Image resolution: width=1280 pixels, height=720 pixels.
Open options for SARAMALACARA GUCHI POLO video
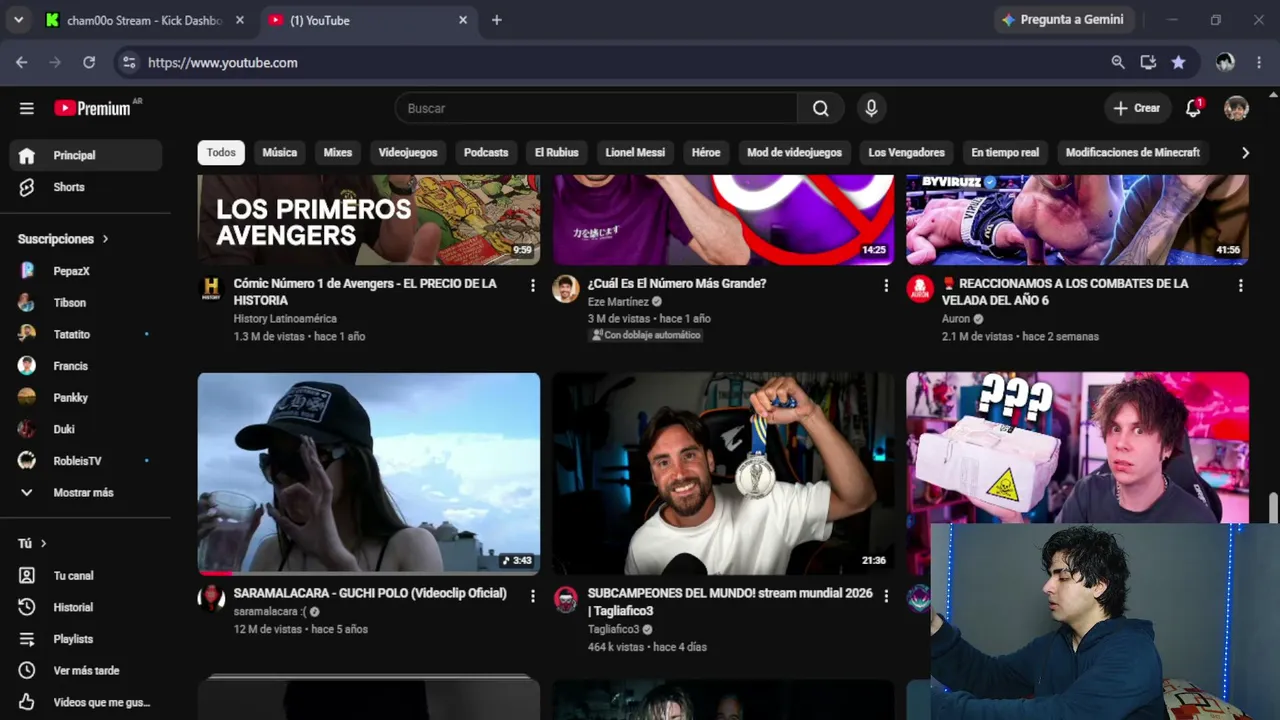[532, 595]
